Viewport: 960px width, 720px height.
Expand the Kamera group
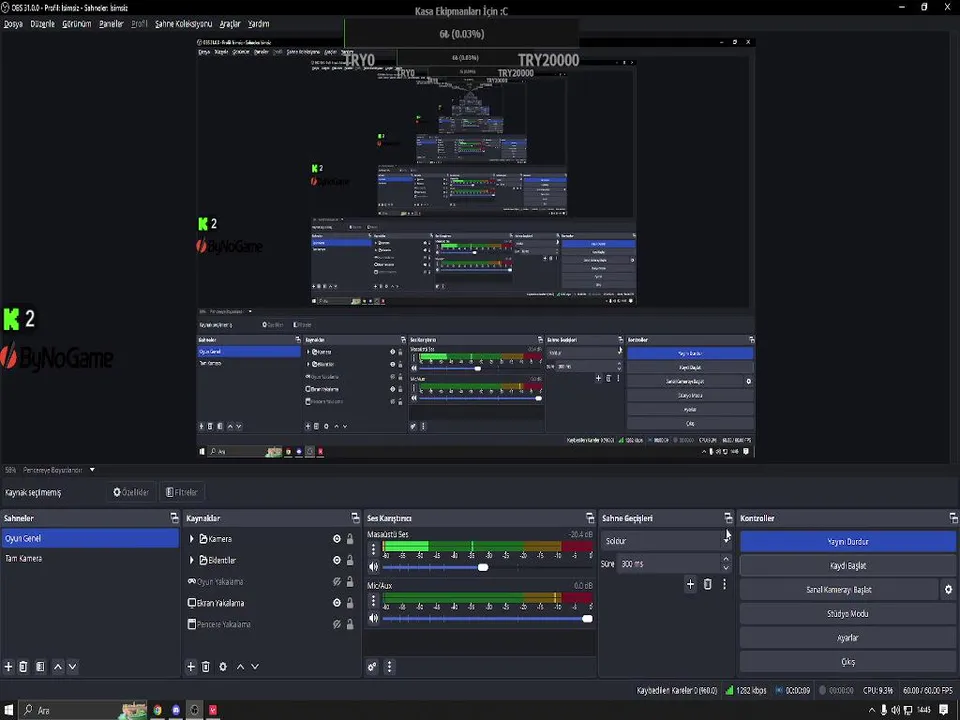click(x=192, y=539)
